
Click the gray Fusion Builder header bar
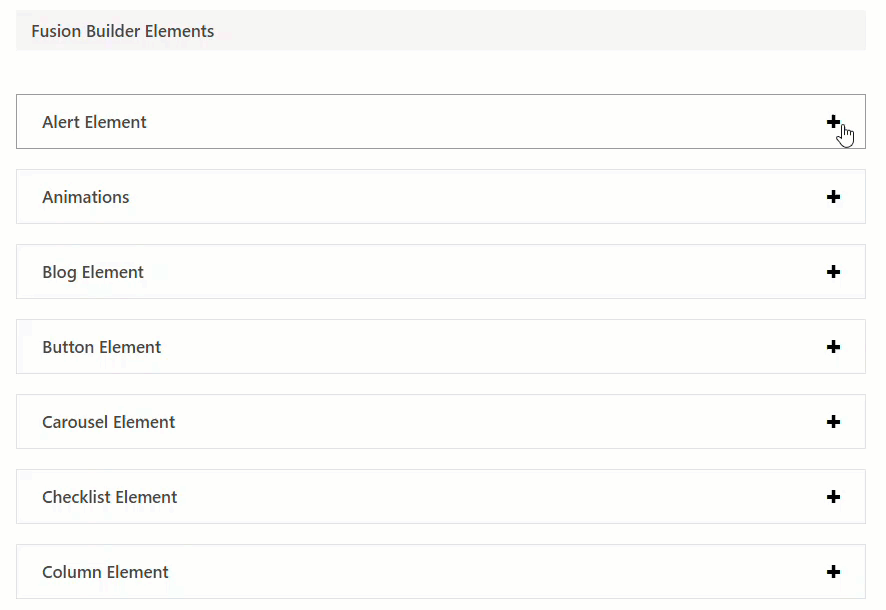[441, 30]
